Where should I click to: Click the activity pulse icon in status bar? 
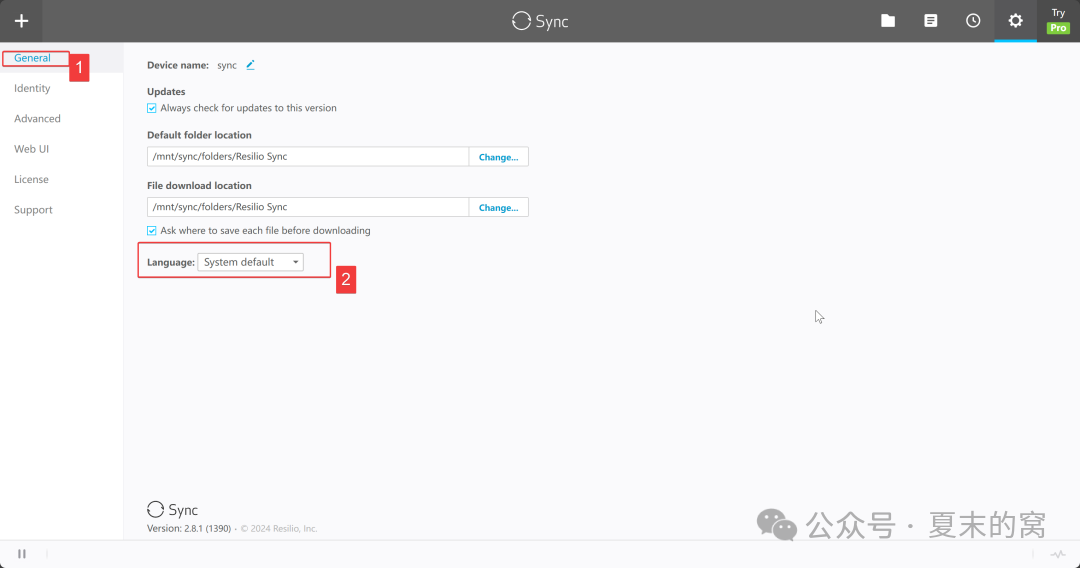pos(1058,554)
